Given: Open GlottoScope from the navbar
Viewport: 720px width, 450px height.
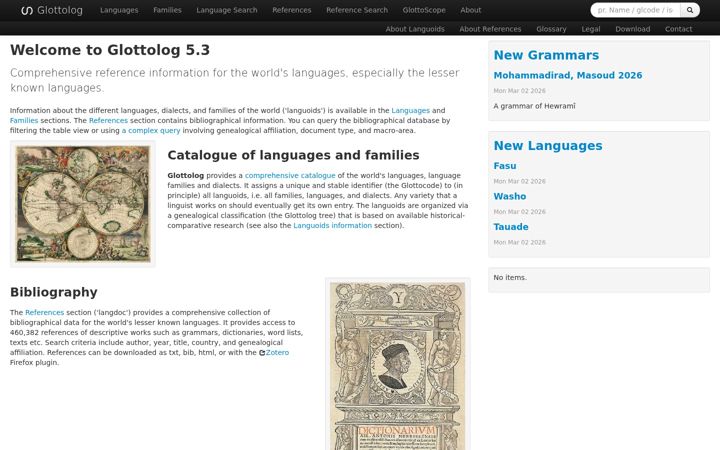Looking at the screenshot, I should point(424,10).
